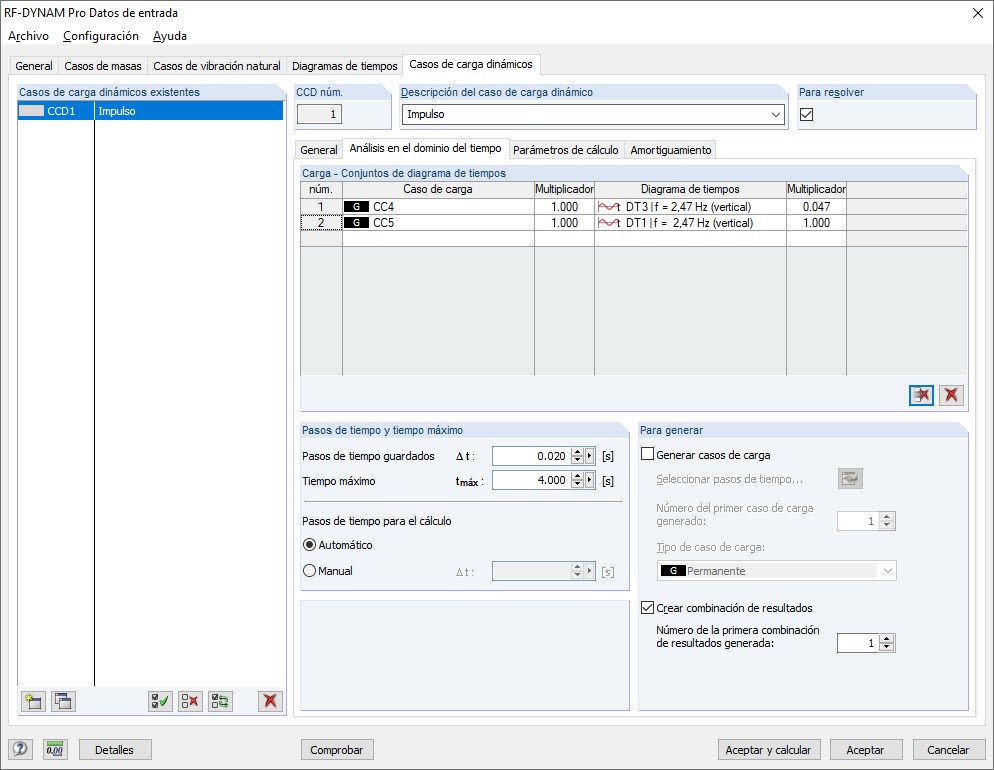Decrease first results combination number

tap(887, 647)
